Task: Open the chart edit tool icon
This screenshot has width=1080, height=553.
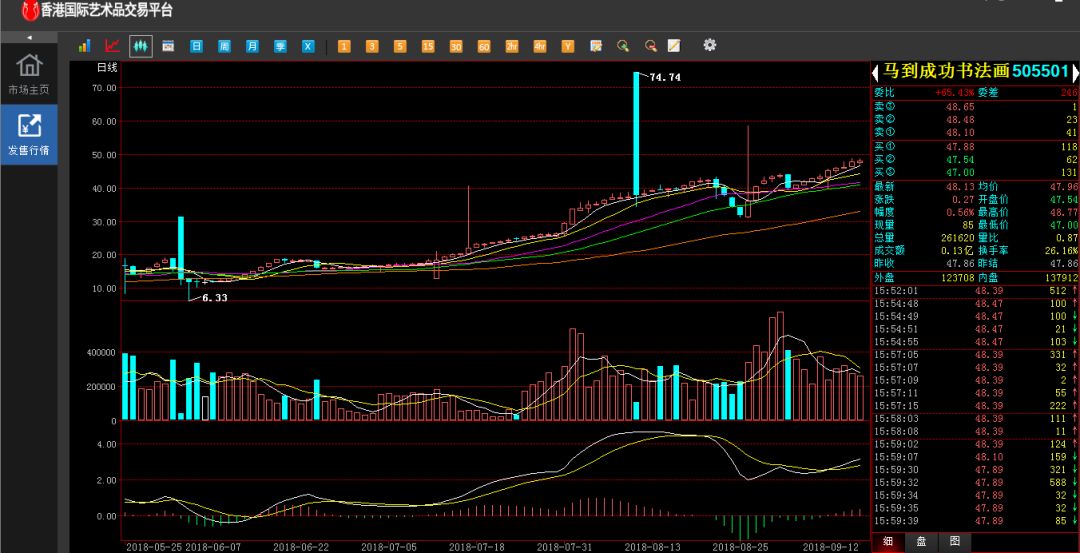Action: (596, 46)
